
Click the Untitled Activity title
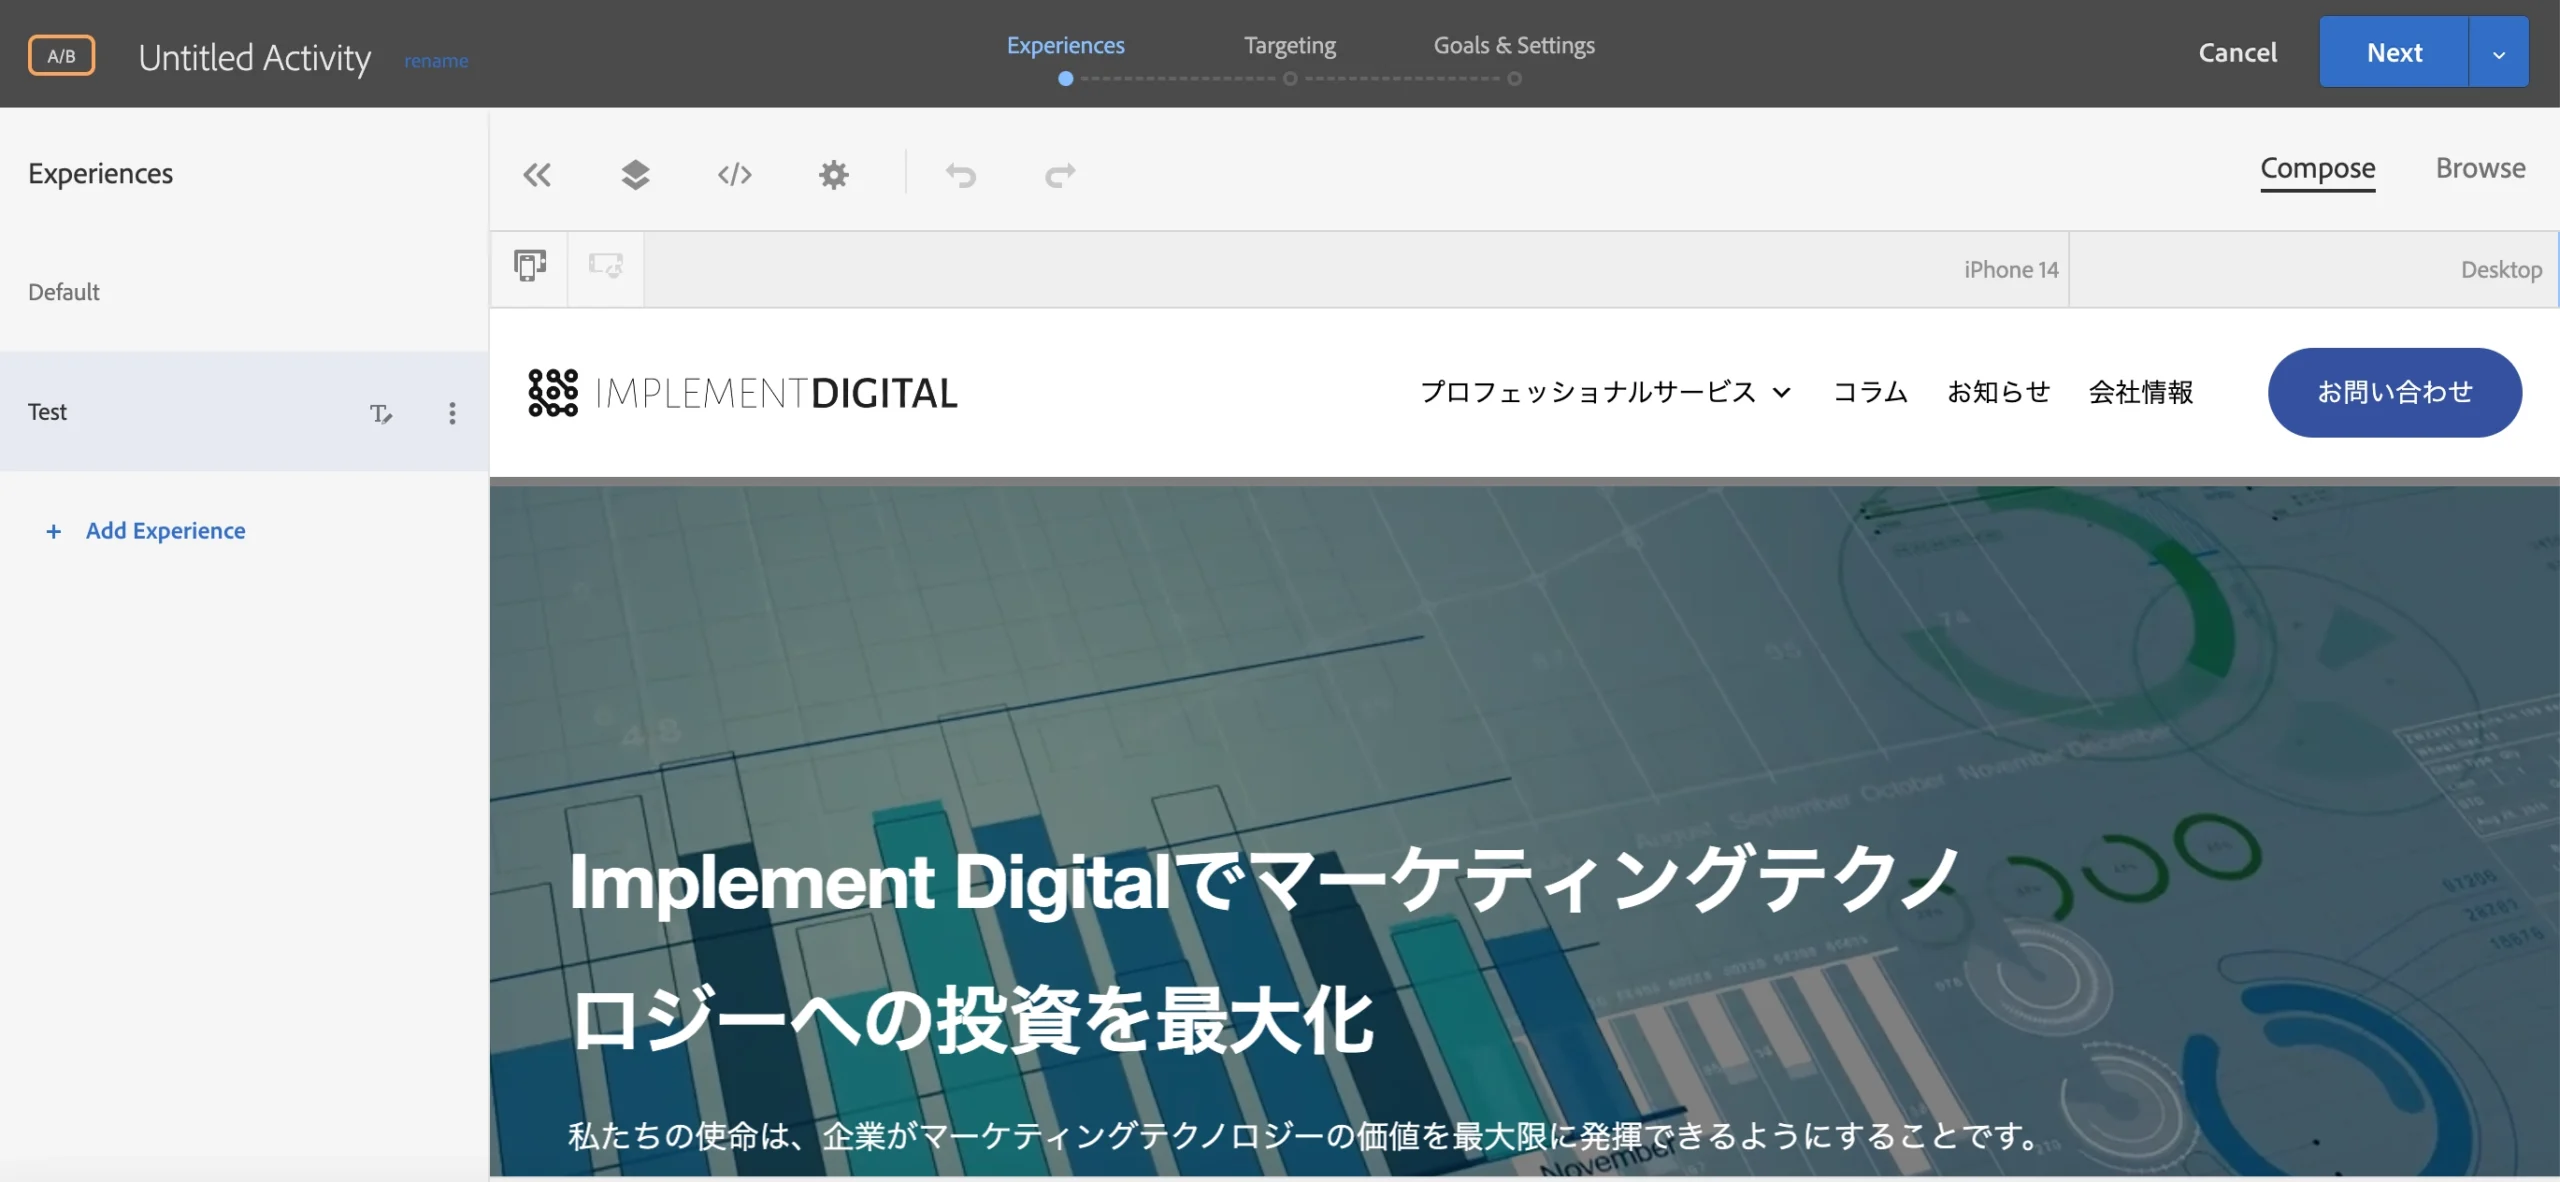click(x=254, y=57)
